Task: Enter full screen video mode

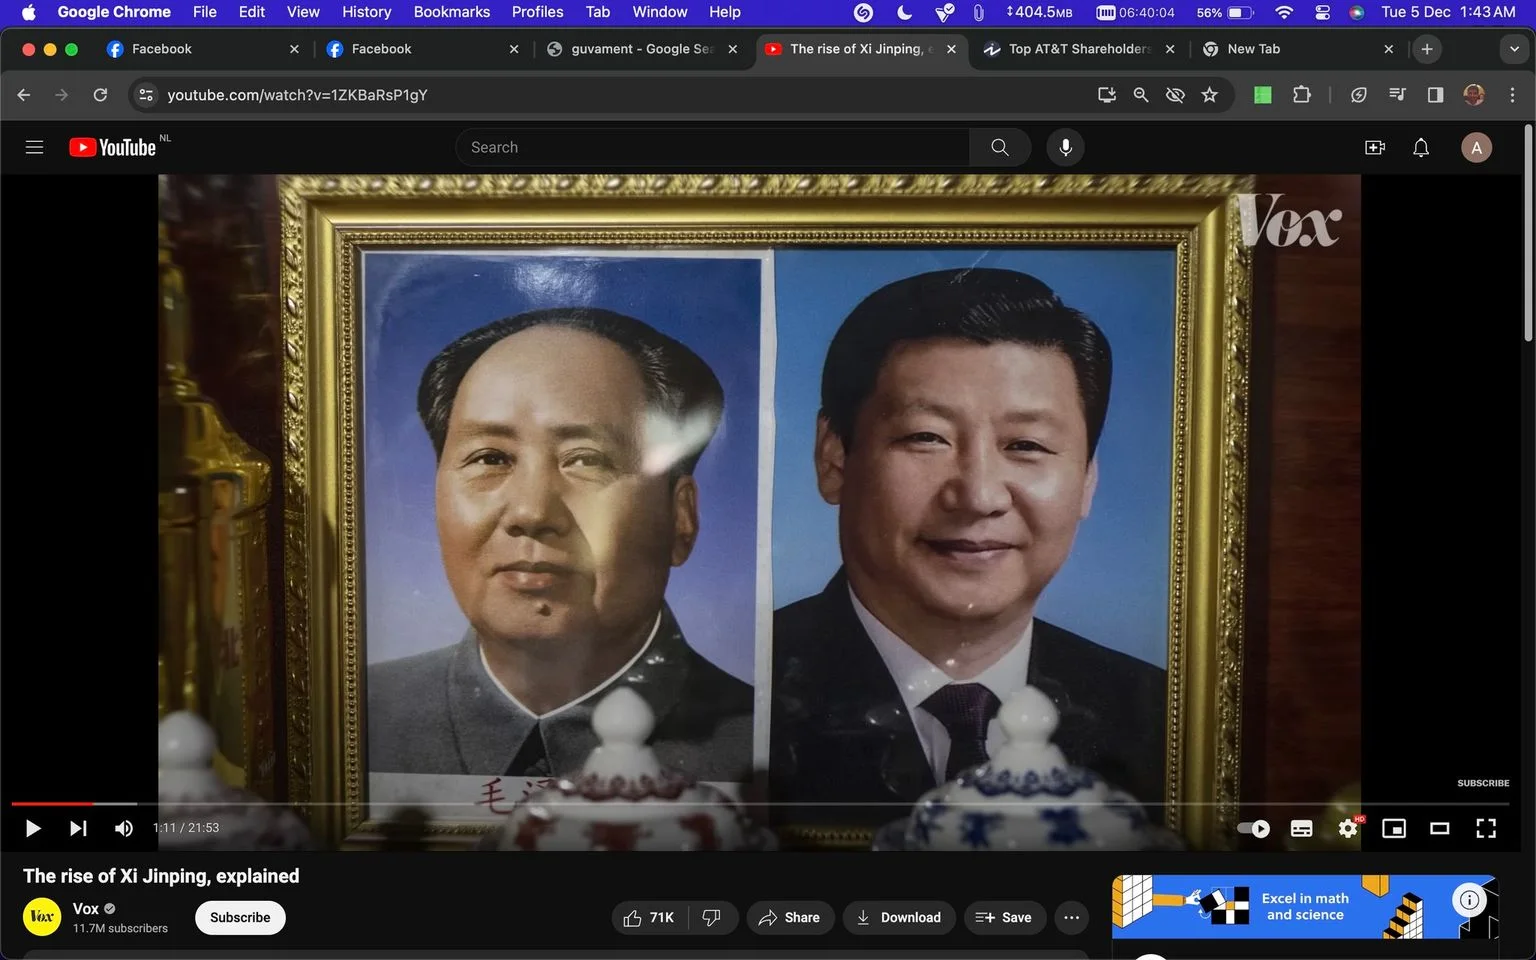Action: (x=1486, y=828)
